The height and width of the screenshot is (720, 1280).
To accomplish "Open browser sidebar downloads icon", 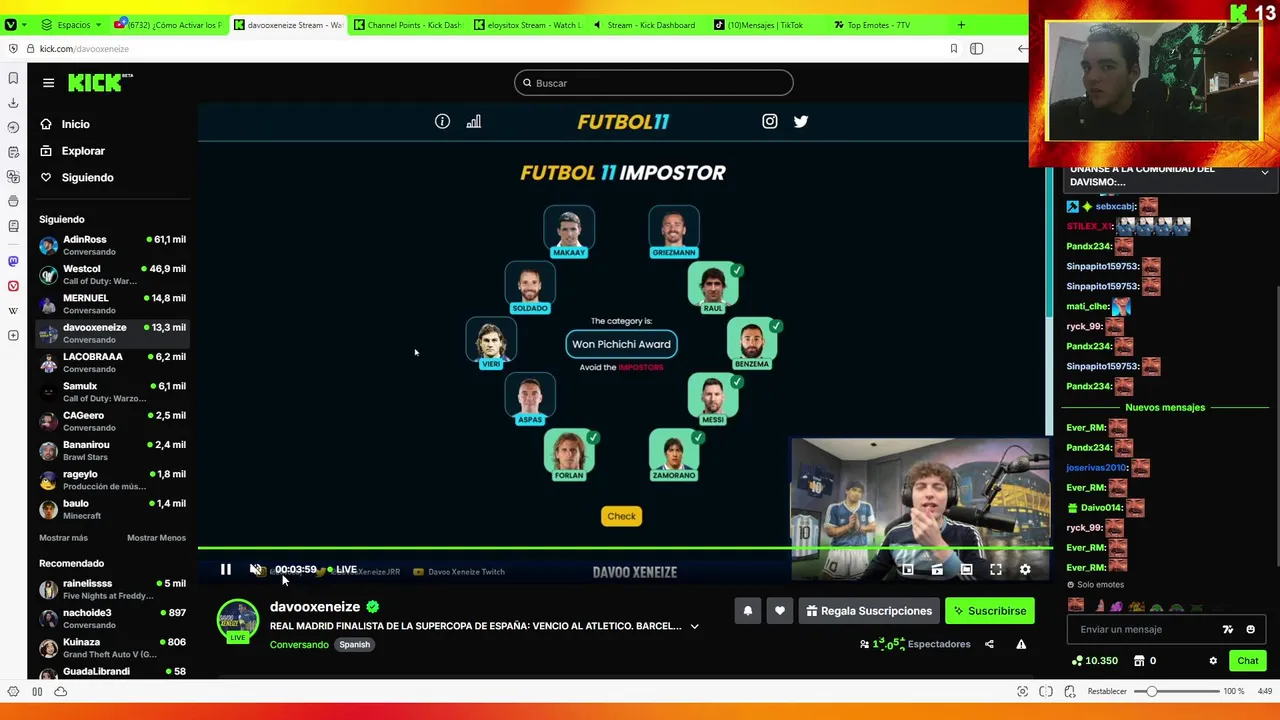I will pyautogui.click(x=13, y=102).
